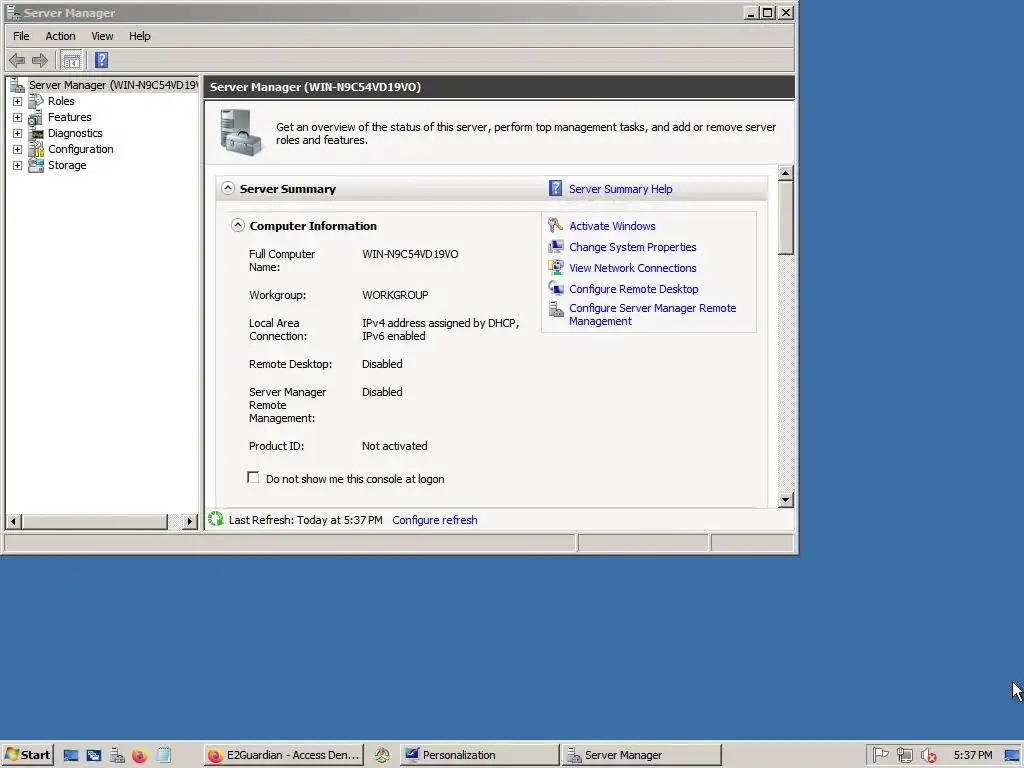
Task: Open Change System Properties link
Action: tap(632, 247)
